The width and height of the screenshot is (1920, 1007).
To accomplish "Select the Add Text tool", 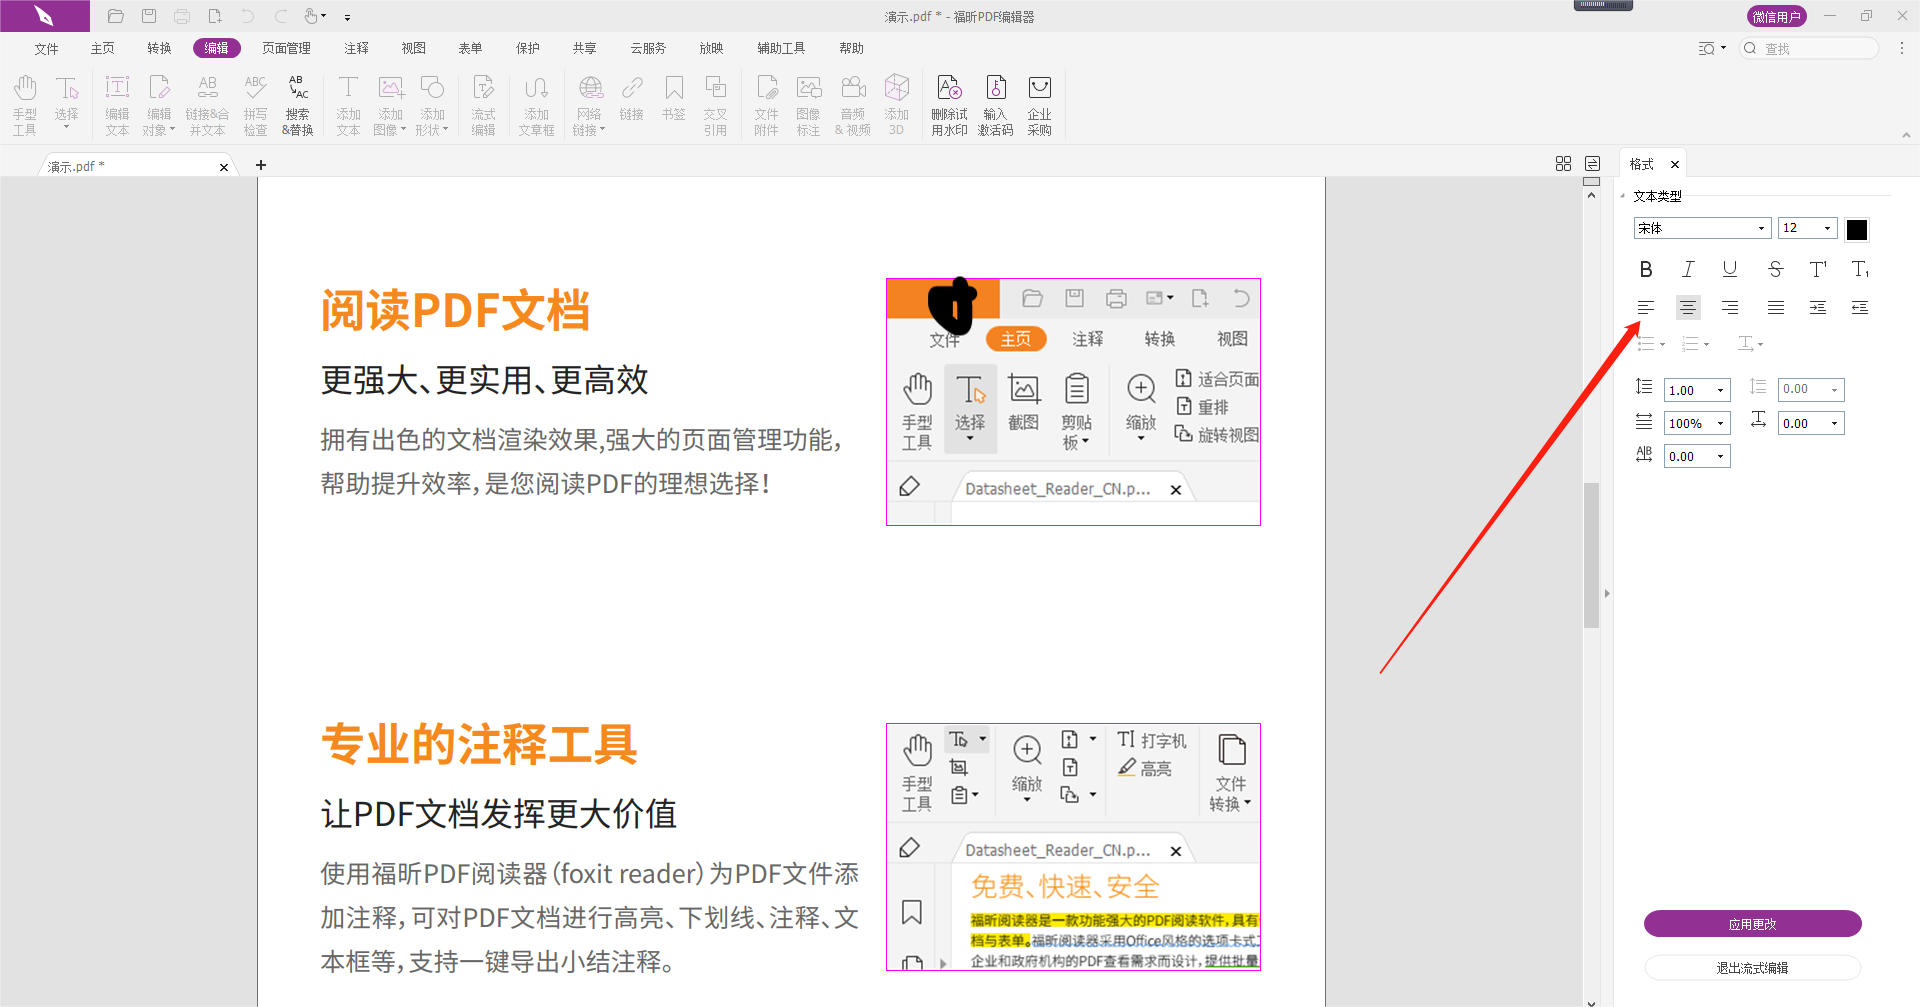I will tap(348, 105).
